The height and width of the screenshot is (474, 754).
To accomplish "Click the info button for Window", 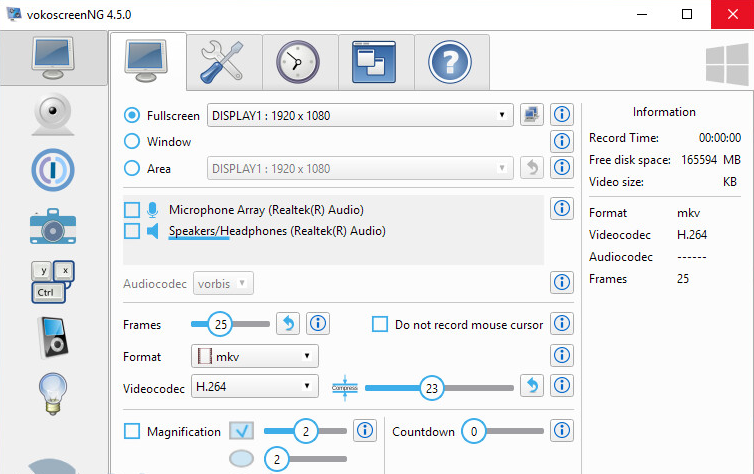I will [562, 141].
